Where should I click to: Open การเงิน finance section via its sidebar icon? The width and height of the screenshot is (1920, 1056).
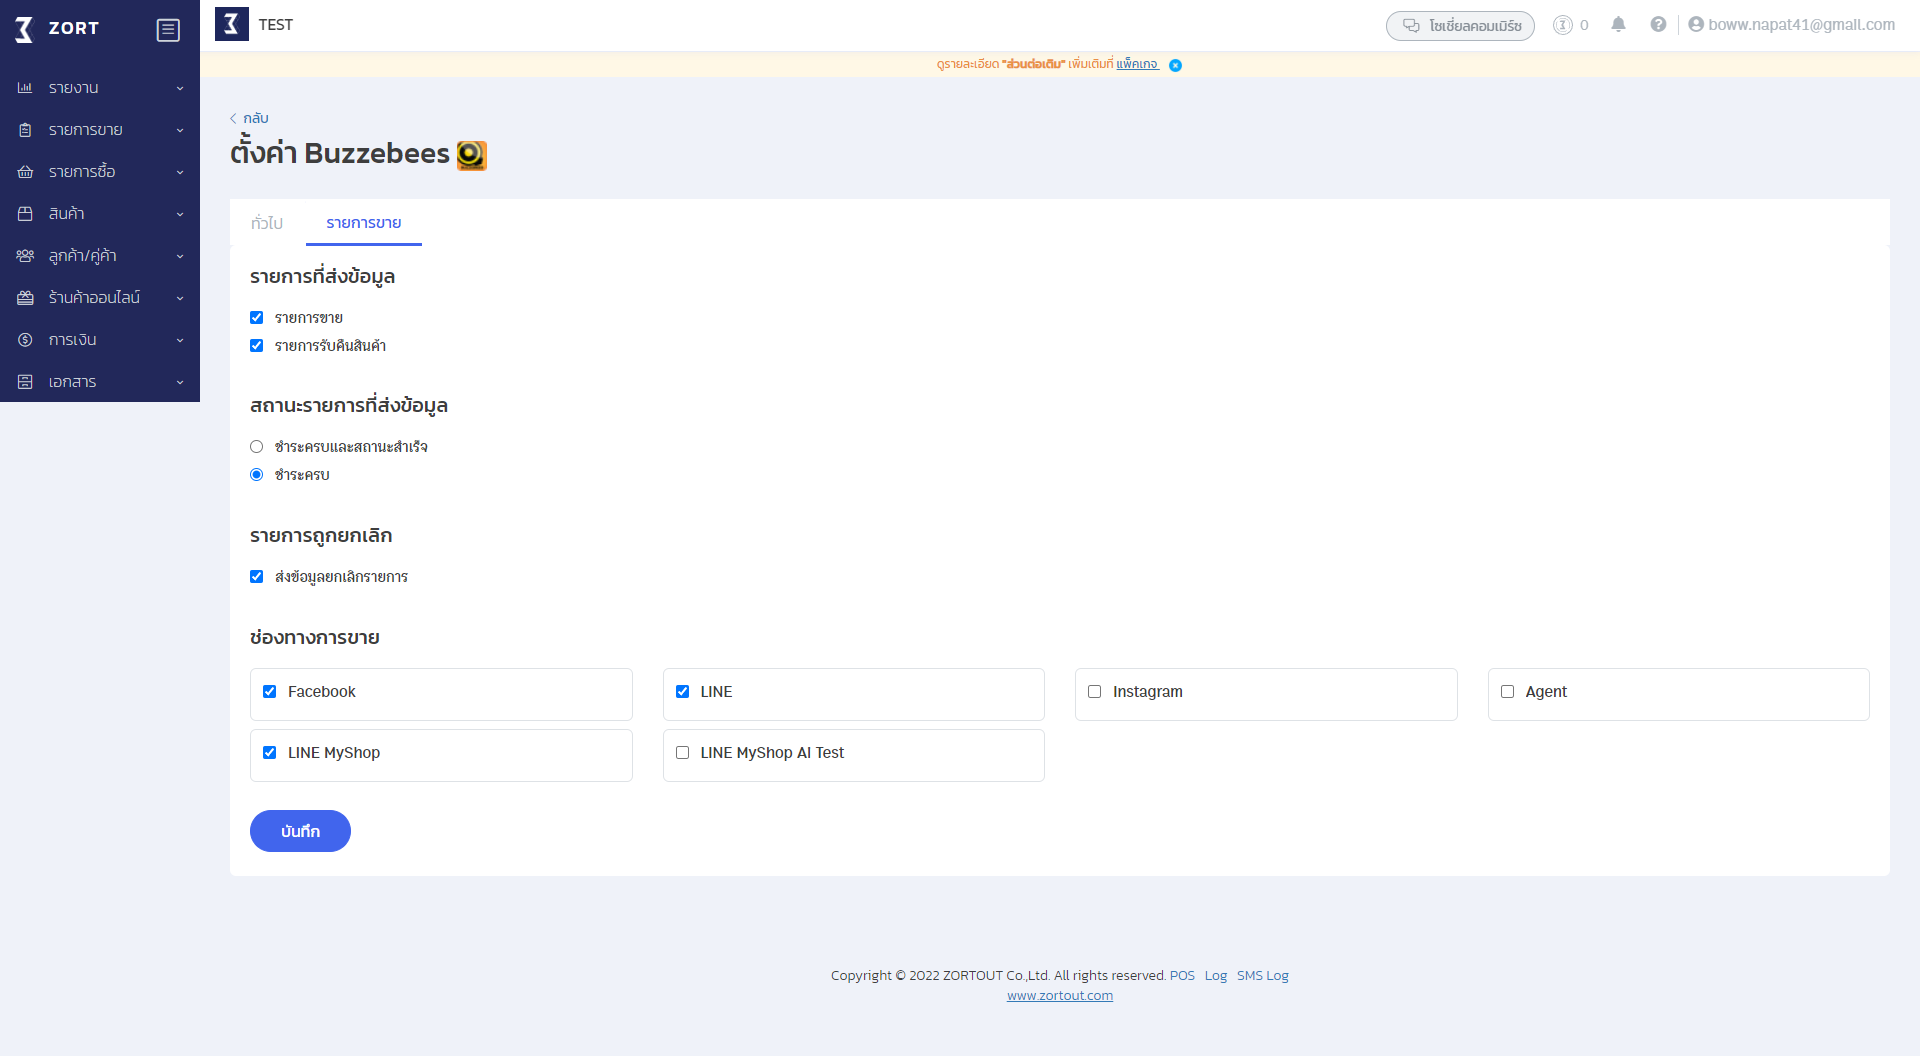tap(25, 339)
